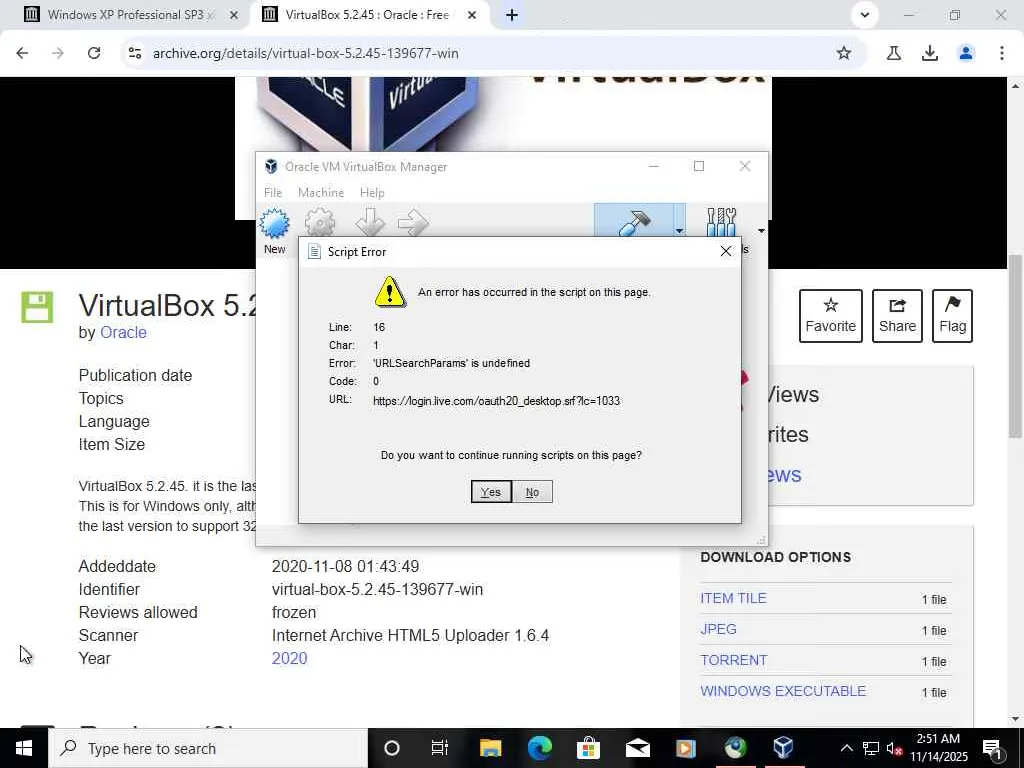Show hidden system tray icons

(x=846, y=748)
